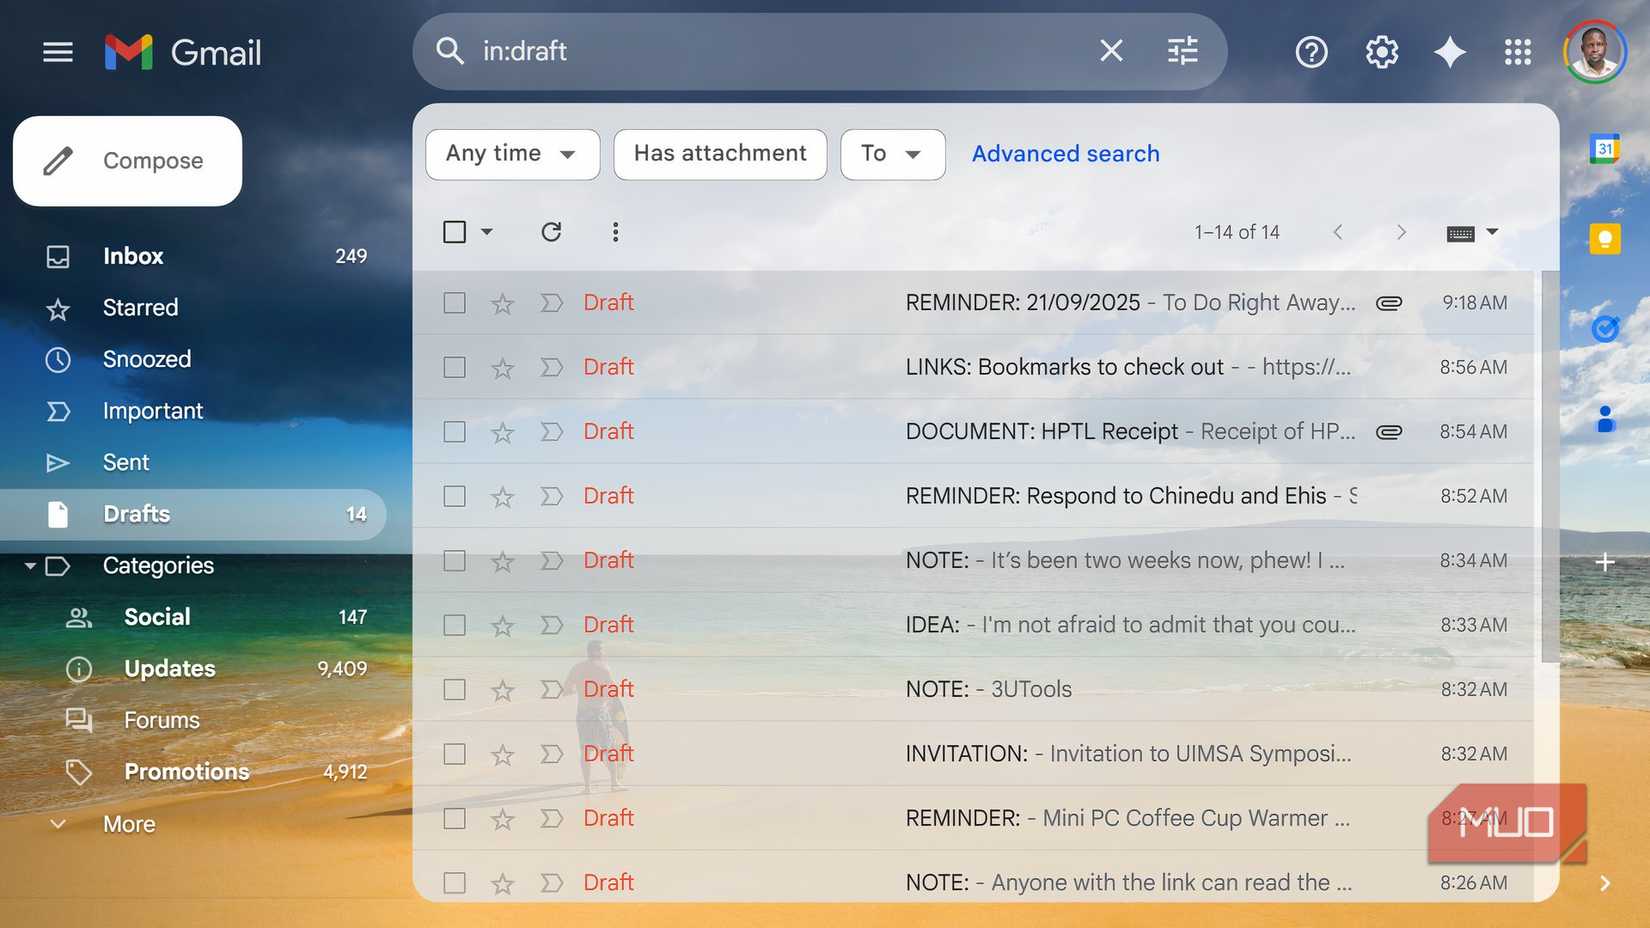The image size is (1650, 928).
Task: Open the input tools keyboard dropdown arrow
Action: point(1492,232)
